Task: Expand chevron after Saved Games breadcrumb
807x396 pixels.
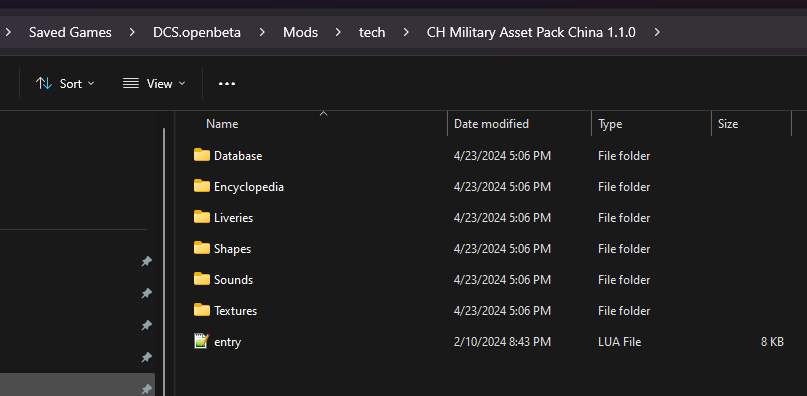Action: click(x=132, y=32)
